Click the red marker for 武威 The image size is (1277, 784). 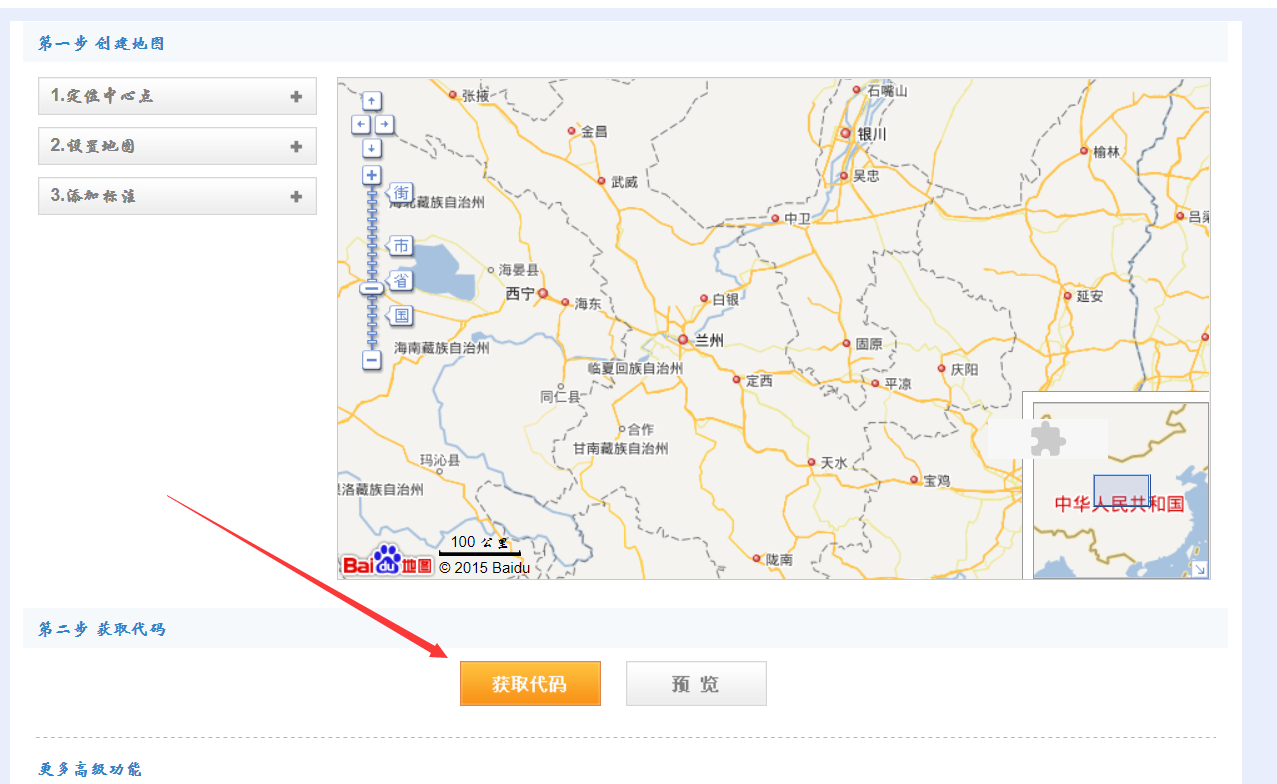pyautogui.click(x=601, y=181)
